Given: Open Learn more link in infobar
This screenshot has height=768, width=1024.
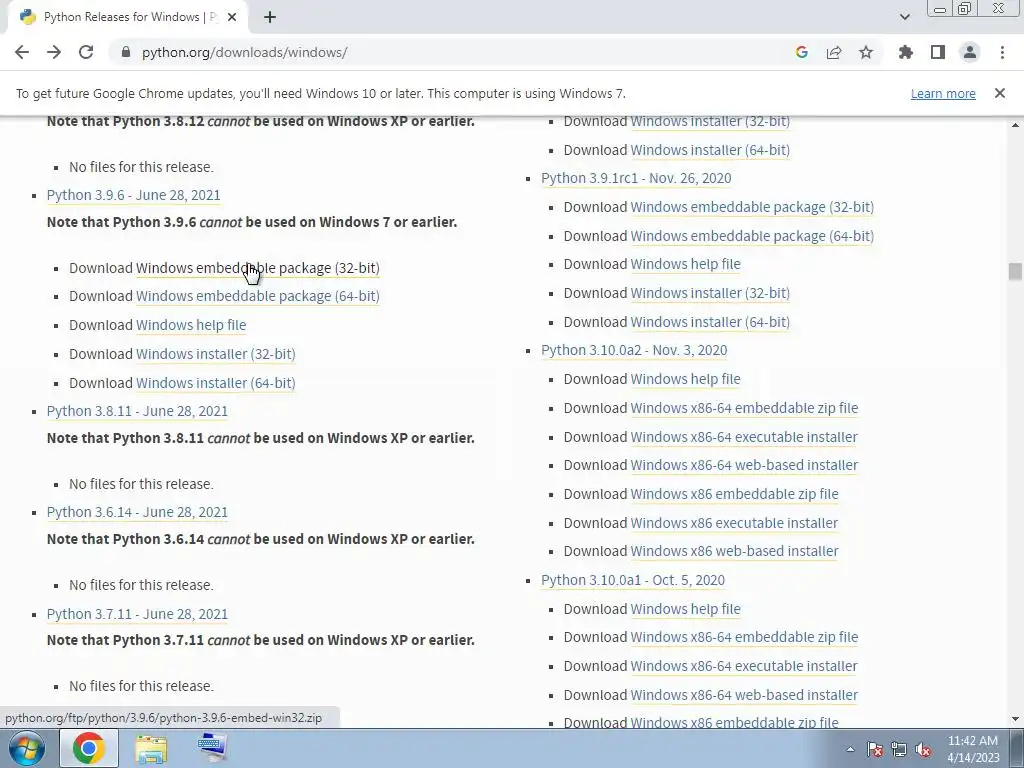Looking at the screenshot, I should [943, 93].
